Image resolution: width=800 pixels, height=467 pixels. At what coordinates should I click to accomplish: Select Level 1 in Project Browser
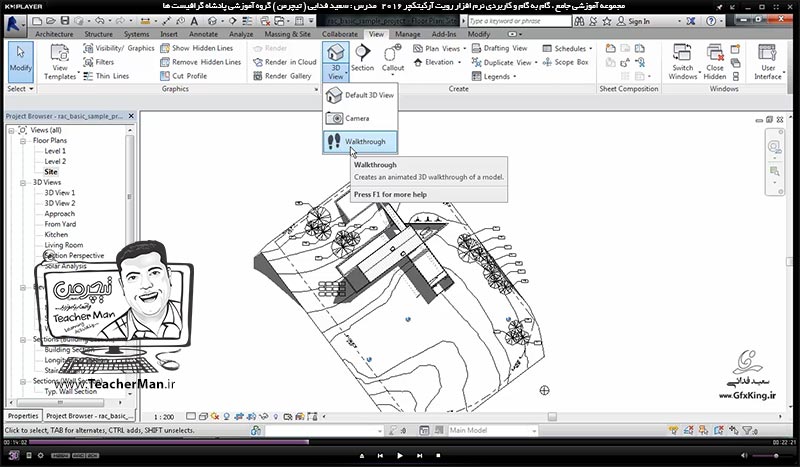click(x=55, y=151)
